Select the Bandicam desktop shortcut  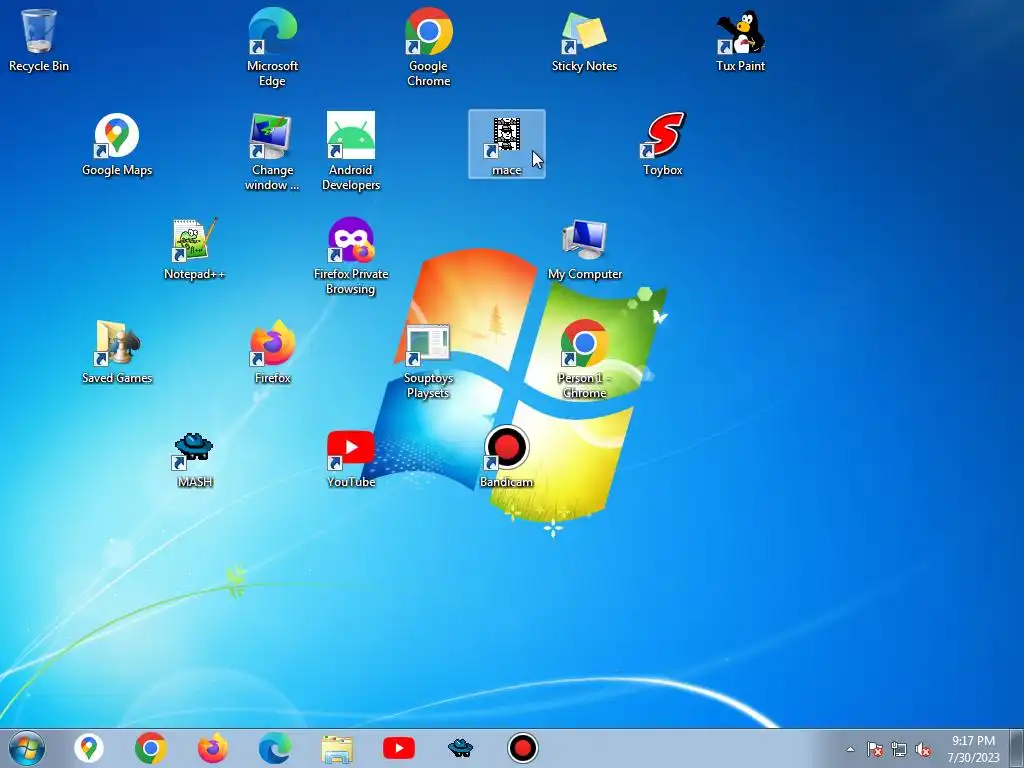point(507,456)
